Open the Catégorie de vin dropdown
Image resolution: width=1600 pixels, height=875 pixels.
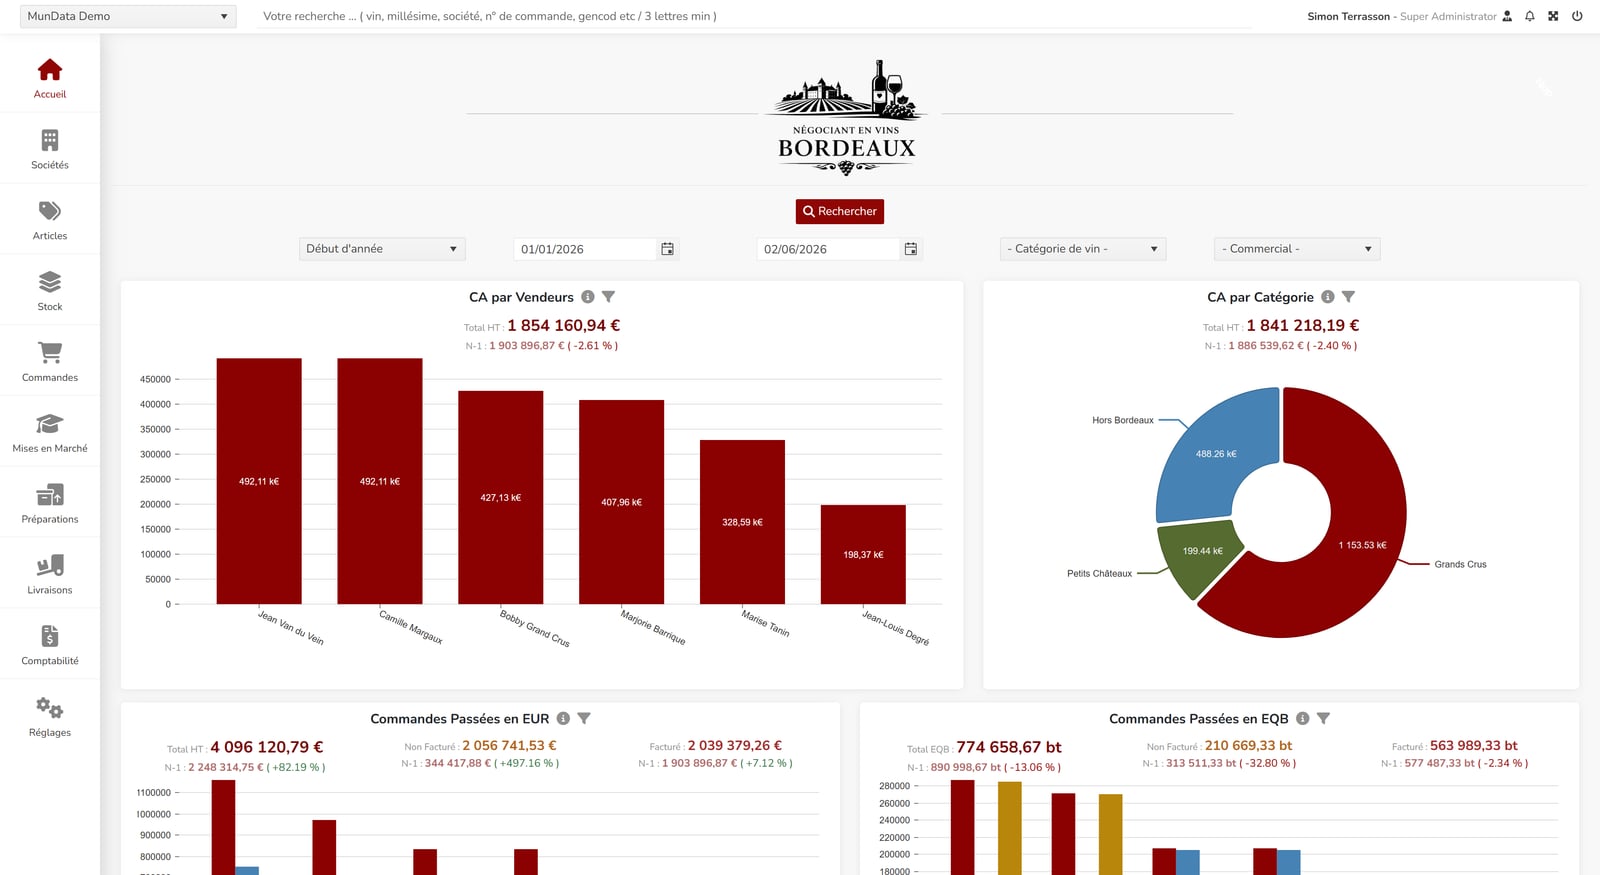1083,249
